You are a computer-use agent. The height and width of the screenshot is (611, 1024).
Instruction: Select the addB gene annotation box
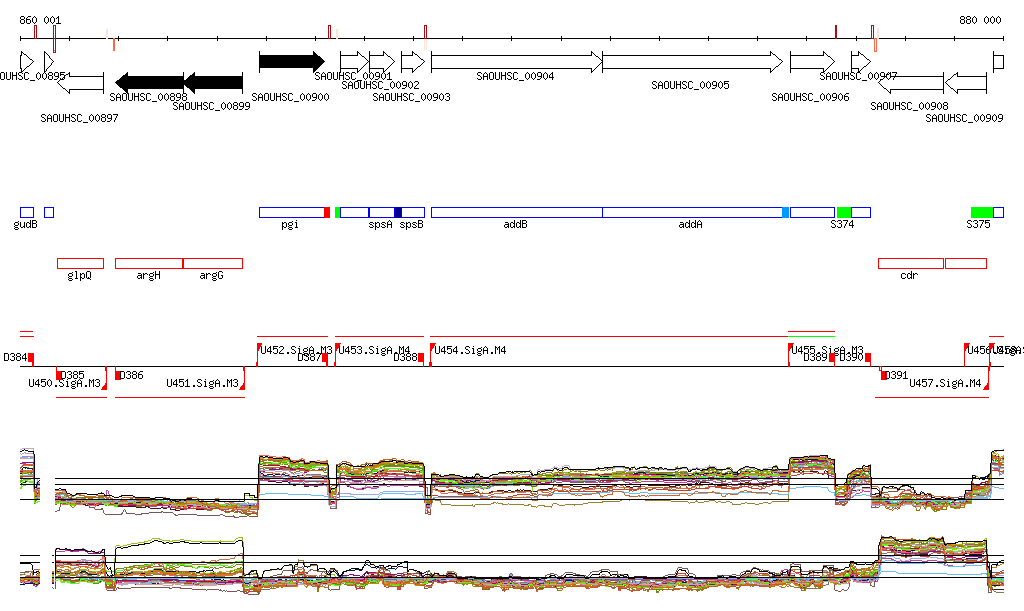tap(516, 212)
